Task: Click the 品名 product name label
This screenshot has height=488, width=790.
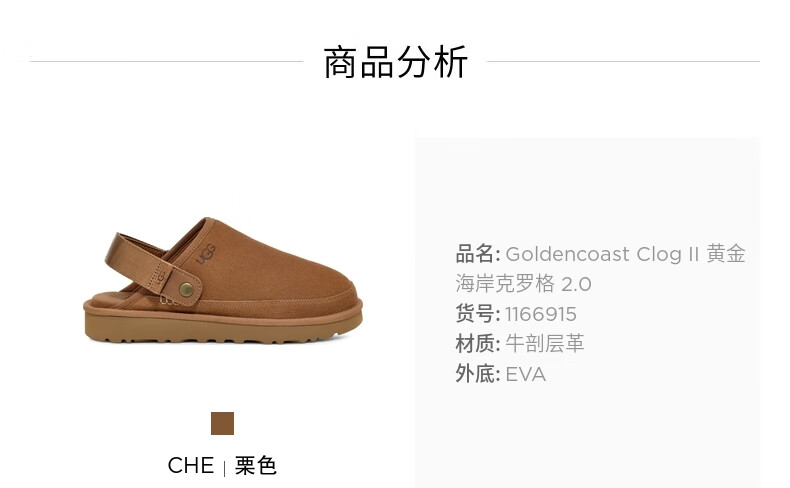Action: (478, 254)
